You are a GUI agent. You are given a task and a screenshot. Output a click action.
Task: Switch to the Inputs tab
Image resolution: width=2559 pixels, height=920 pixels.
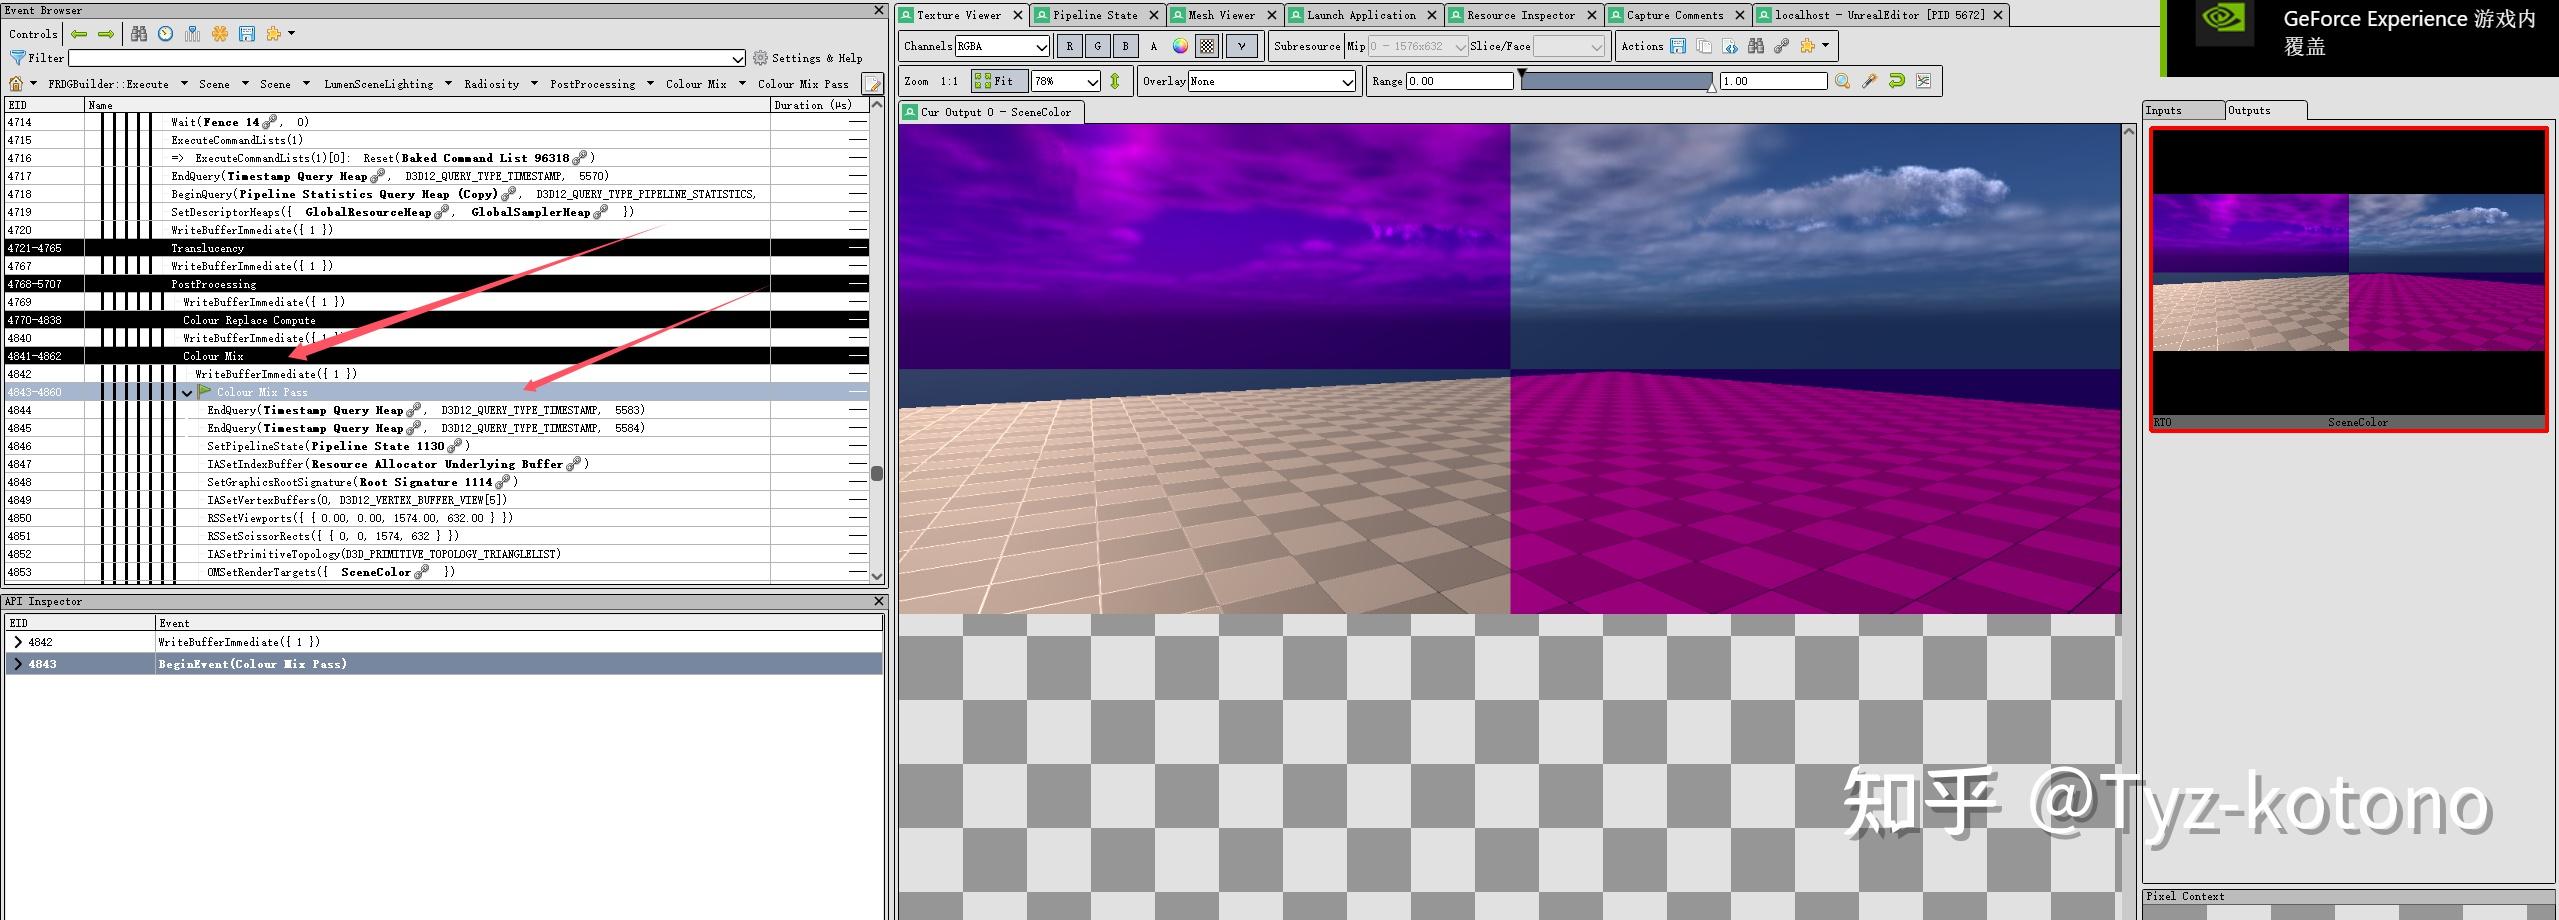[x=2181, y=110]
